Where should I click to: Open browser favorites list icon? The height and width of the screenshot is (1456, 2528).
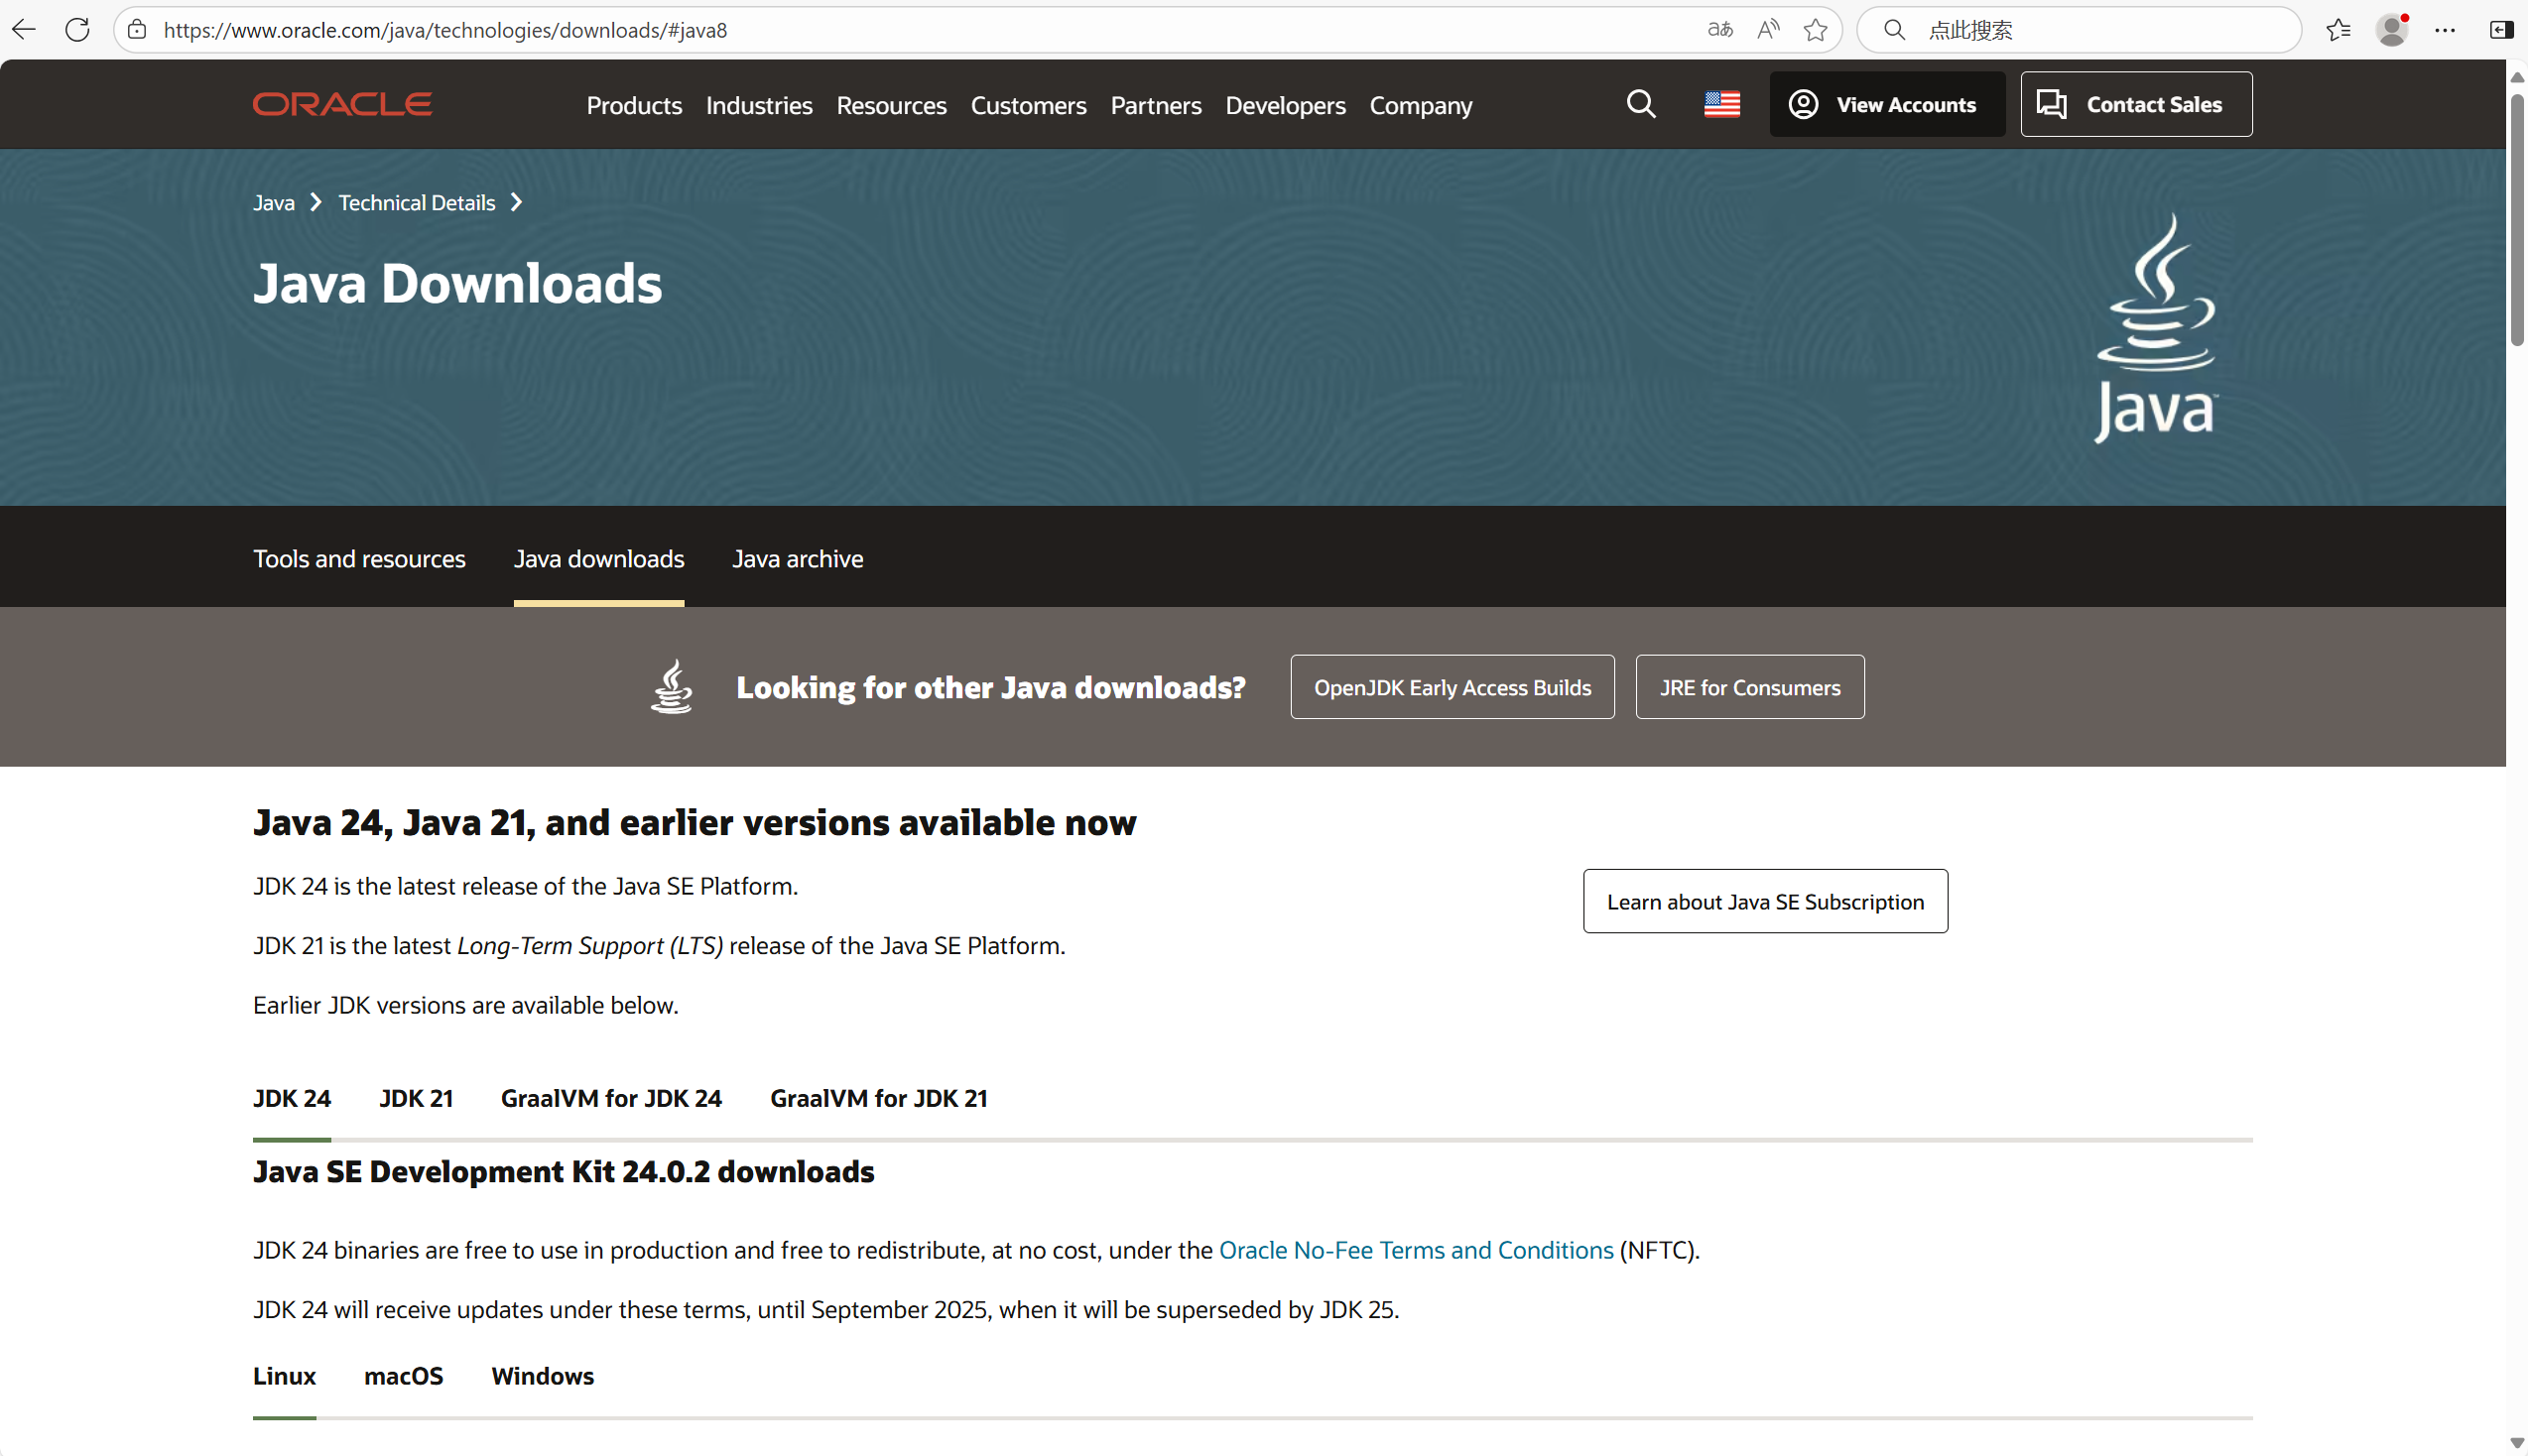pos(2338,30)
